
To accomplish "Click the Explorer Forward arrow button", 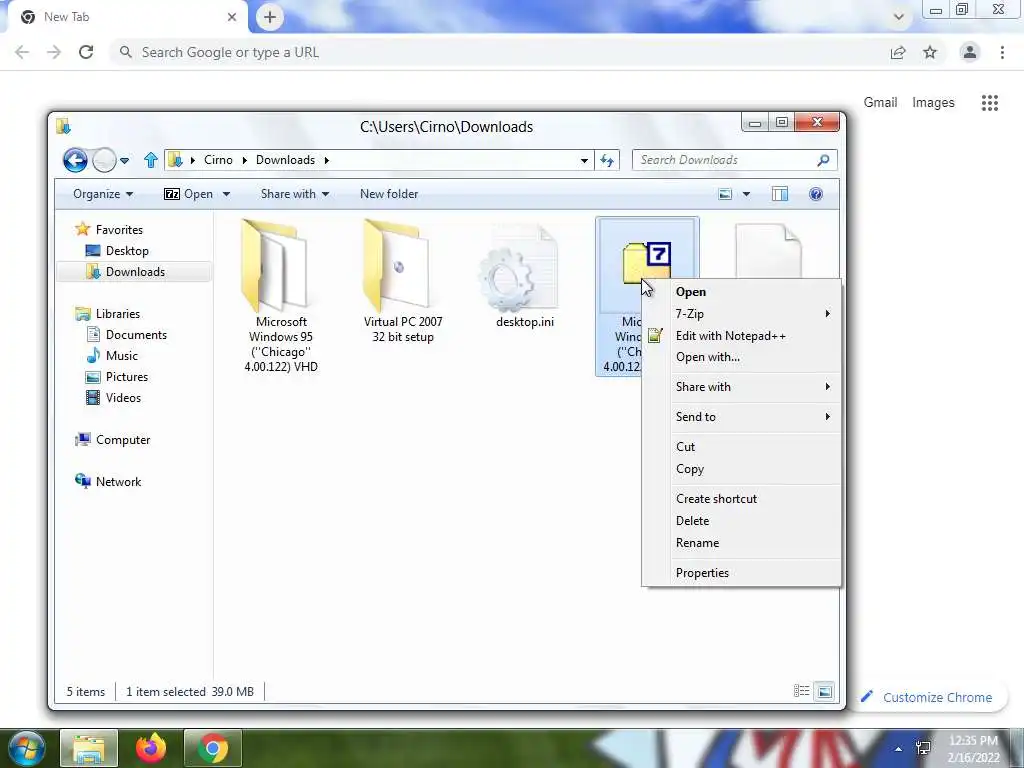I will pyautogui.click(x=104, y=160).
